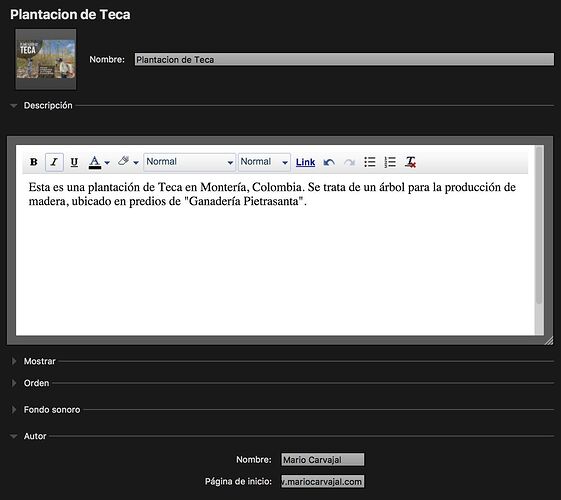
Task: Insert a bulleted list
Action: [x=370, y=162]
